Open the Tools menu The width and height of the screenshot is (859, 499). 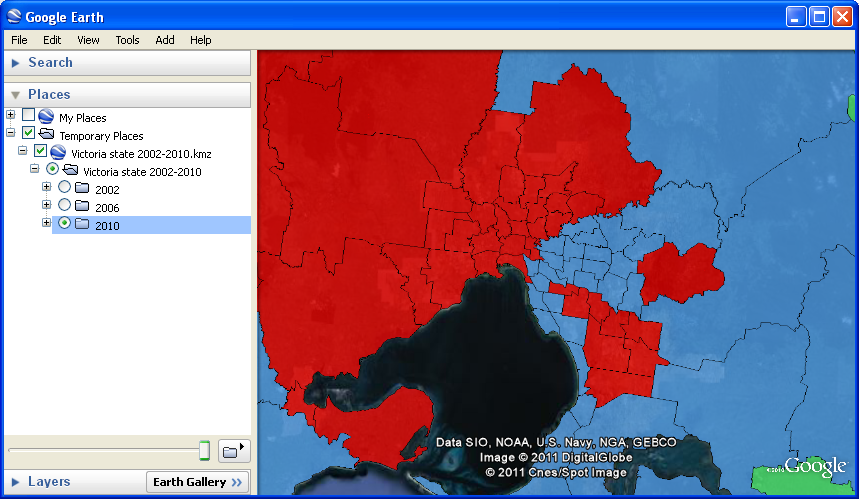[127, 40]
